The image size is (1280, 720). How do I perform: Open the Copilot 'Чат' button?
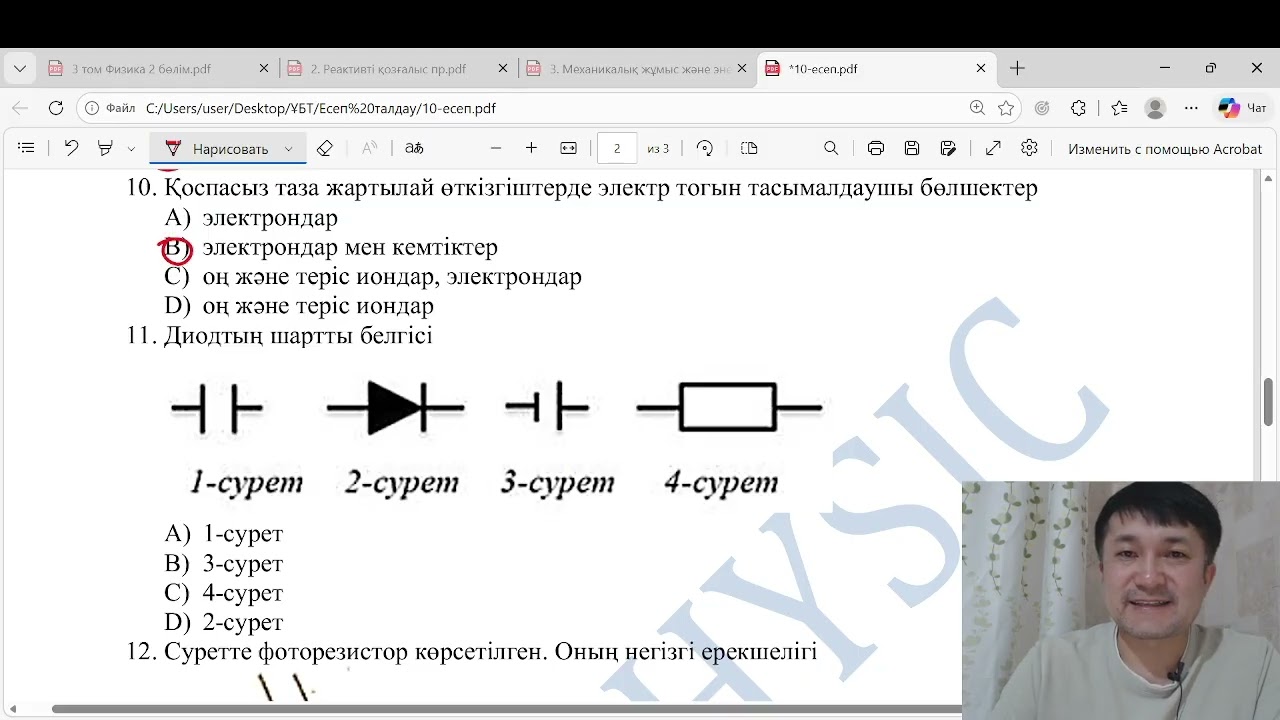point(1243,108)
